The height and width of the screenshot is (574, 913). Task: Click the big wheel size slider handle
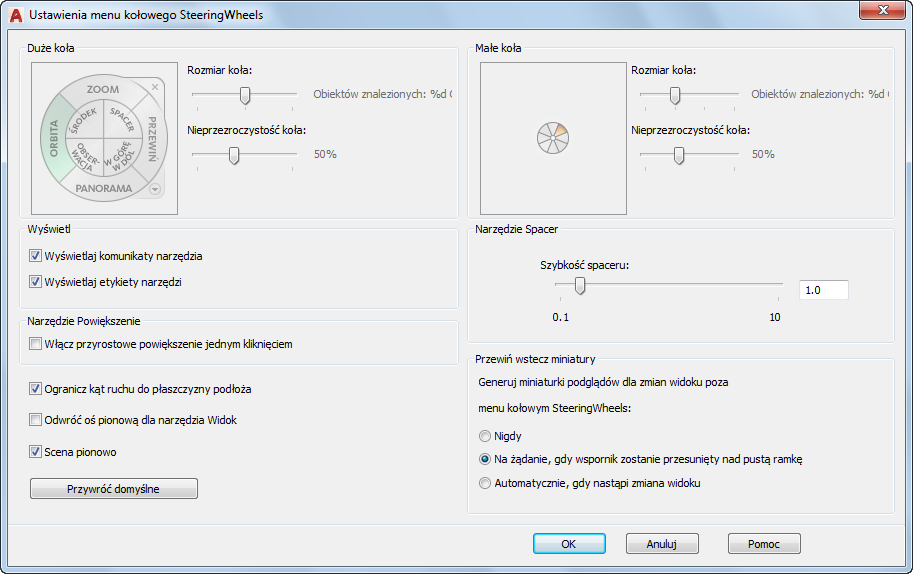pos(245,95)
